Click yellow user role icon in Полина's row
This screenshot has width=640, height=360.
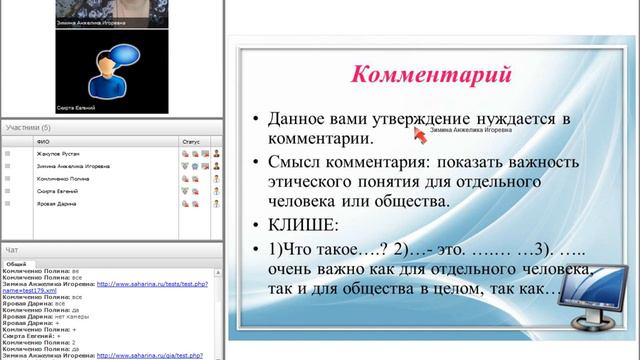[x=216, y=179]
